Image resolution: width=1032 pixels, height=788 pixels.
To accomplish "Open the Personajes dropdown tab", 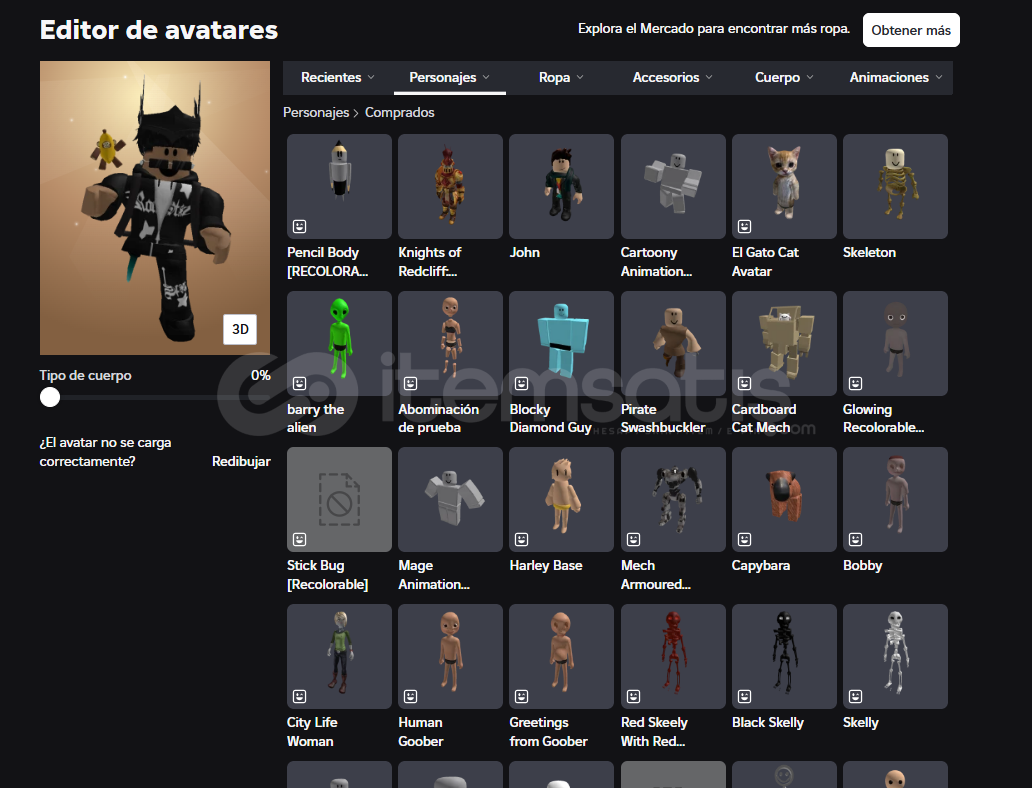I will pyautogui.click(x=450, y=78).
